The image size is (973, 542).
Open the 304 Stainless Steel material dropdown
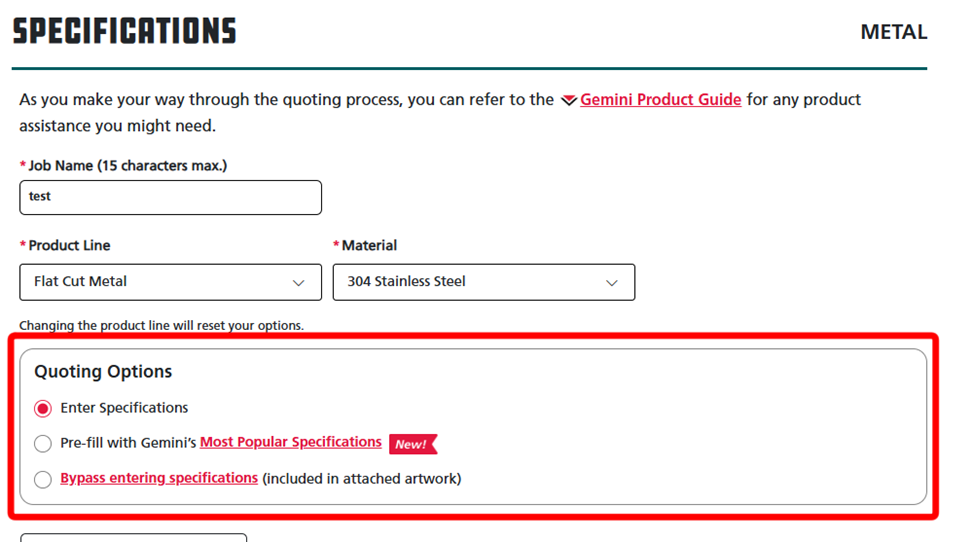[x=484, y=282]
